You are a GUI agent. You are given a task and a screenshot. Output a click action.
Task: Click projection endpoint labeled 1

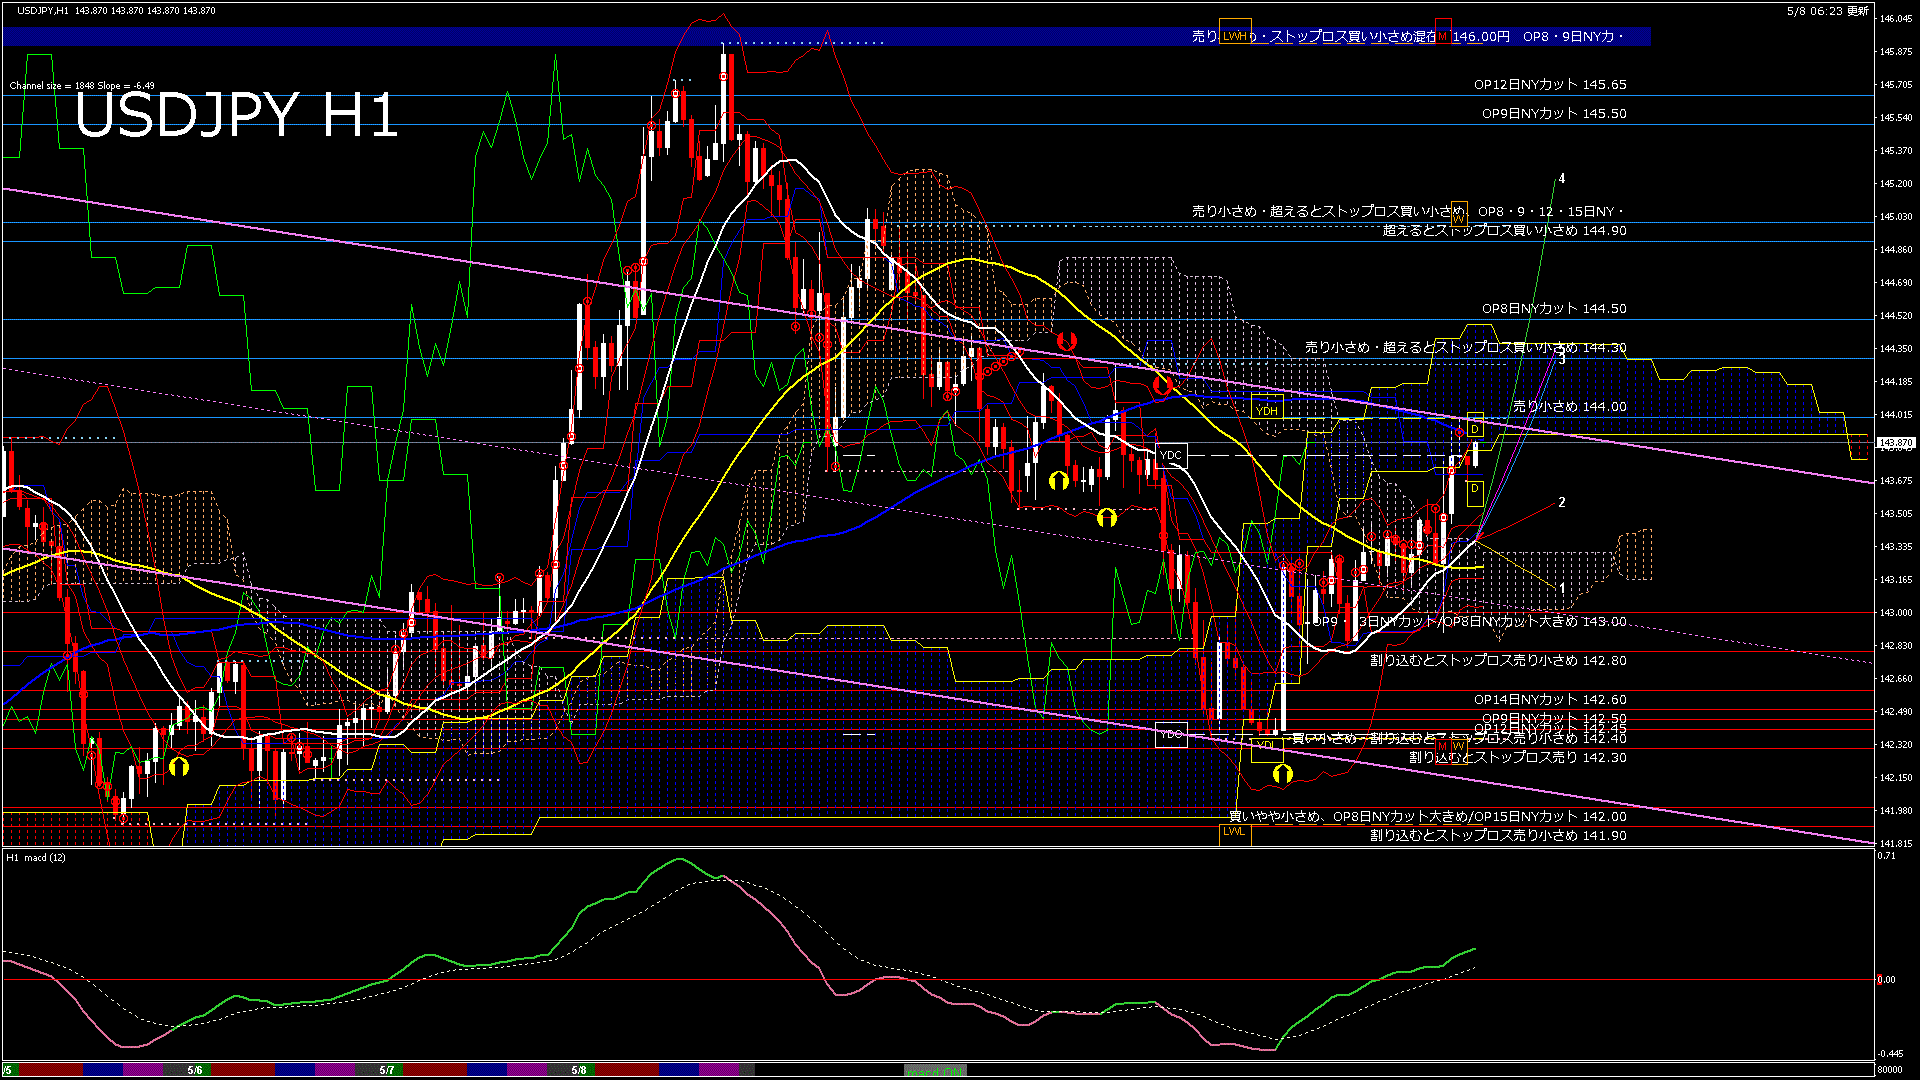[1562, 589]
